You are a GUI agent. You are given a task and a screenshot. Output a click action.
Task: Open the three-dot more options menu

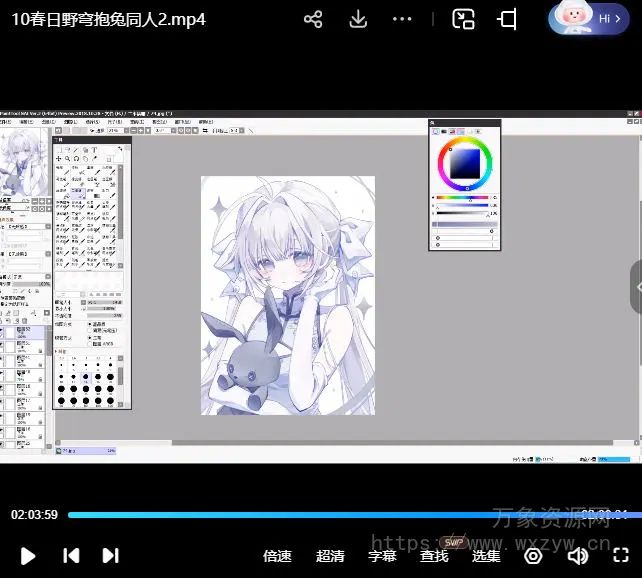click(x=402, y=19)
